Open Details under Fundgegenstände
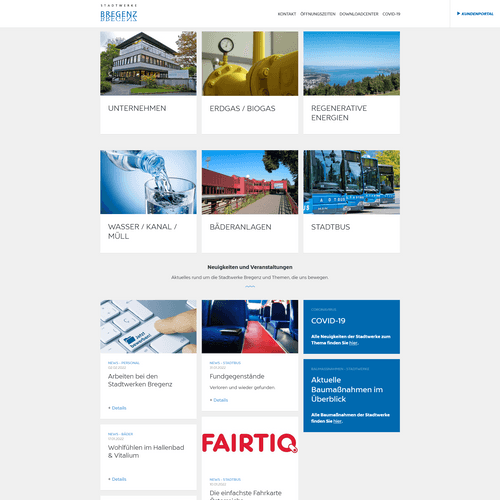This screenshot has width=500, height=500. (x=219, y=400)
